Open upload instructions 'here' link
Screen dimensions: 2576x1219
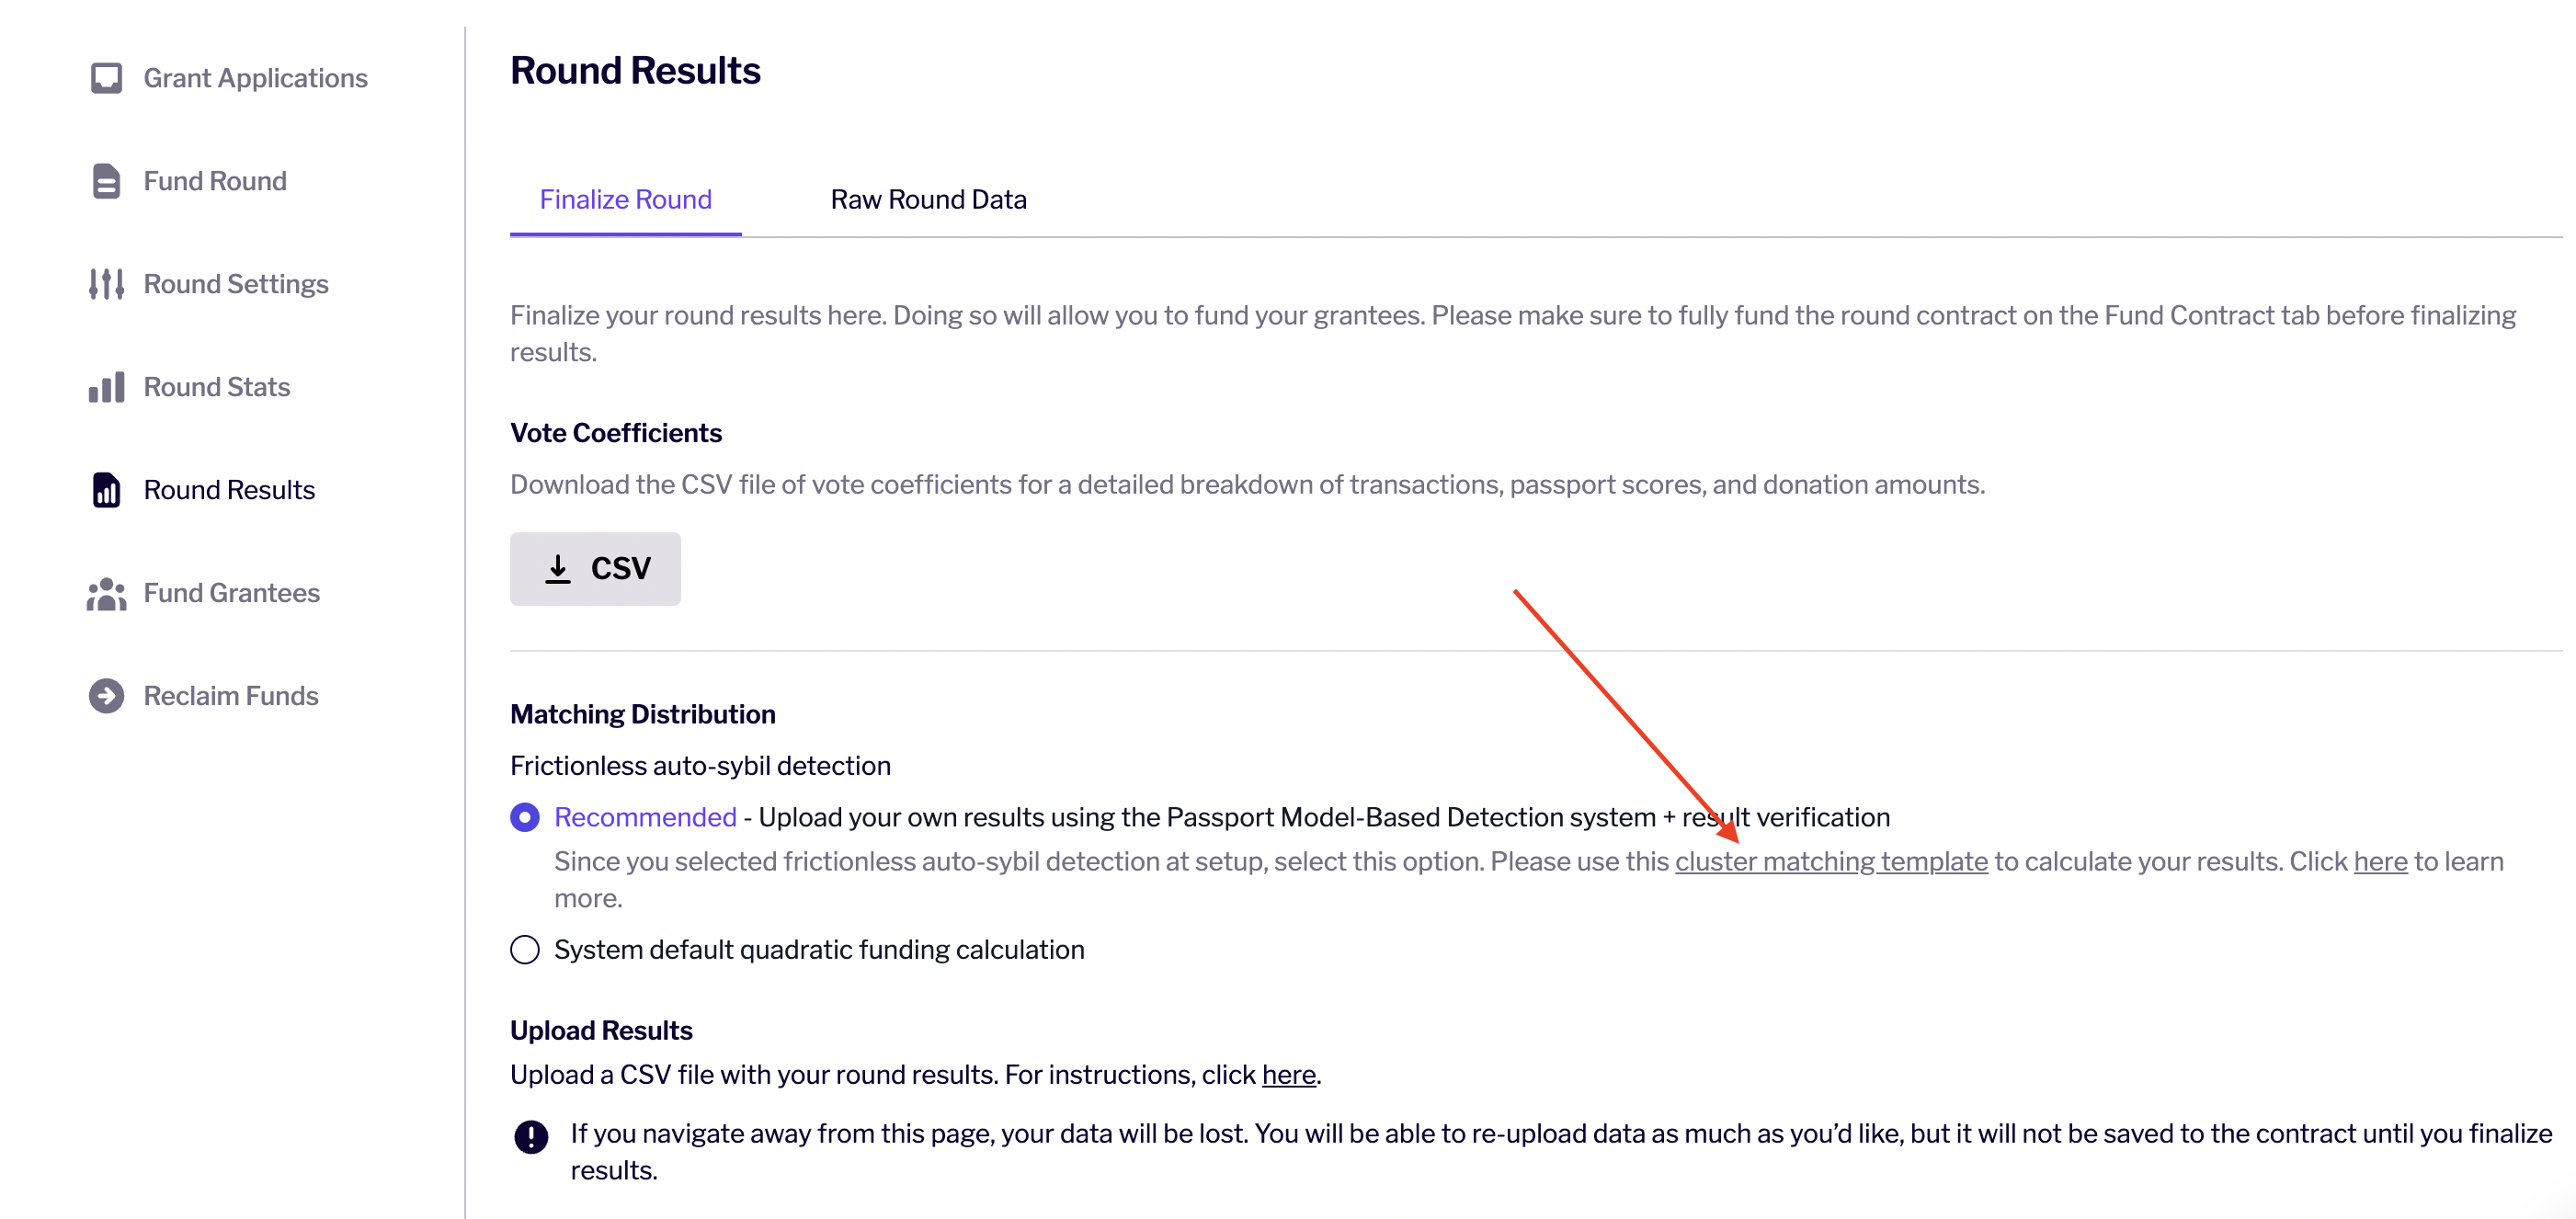(1288, 1074)
